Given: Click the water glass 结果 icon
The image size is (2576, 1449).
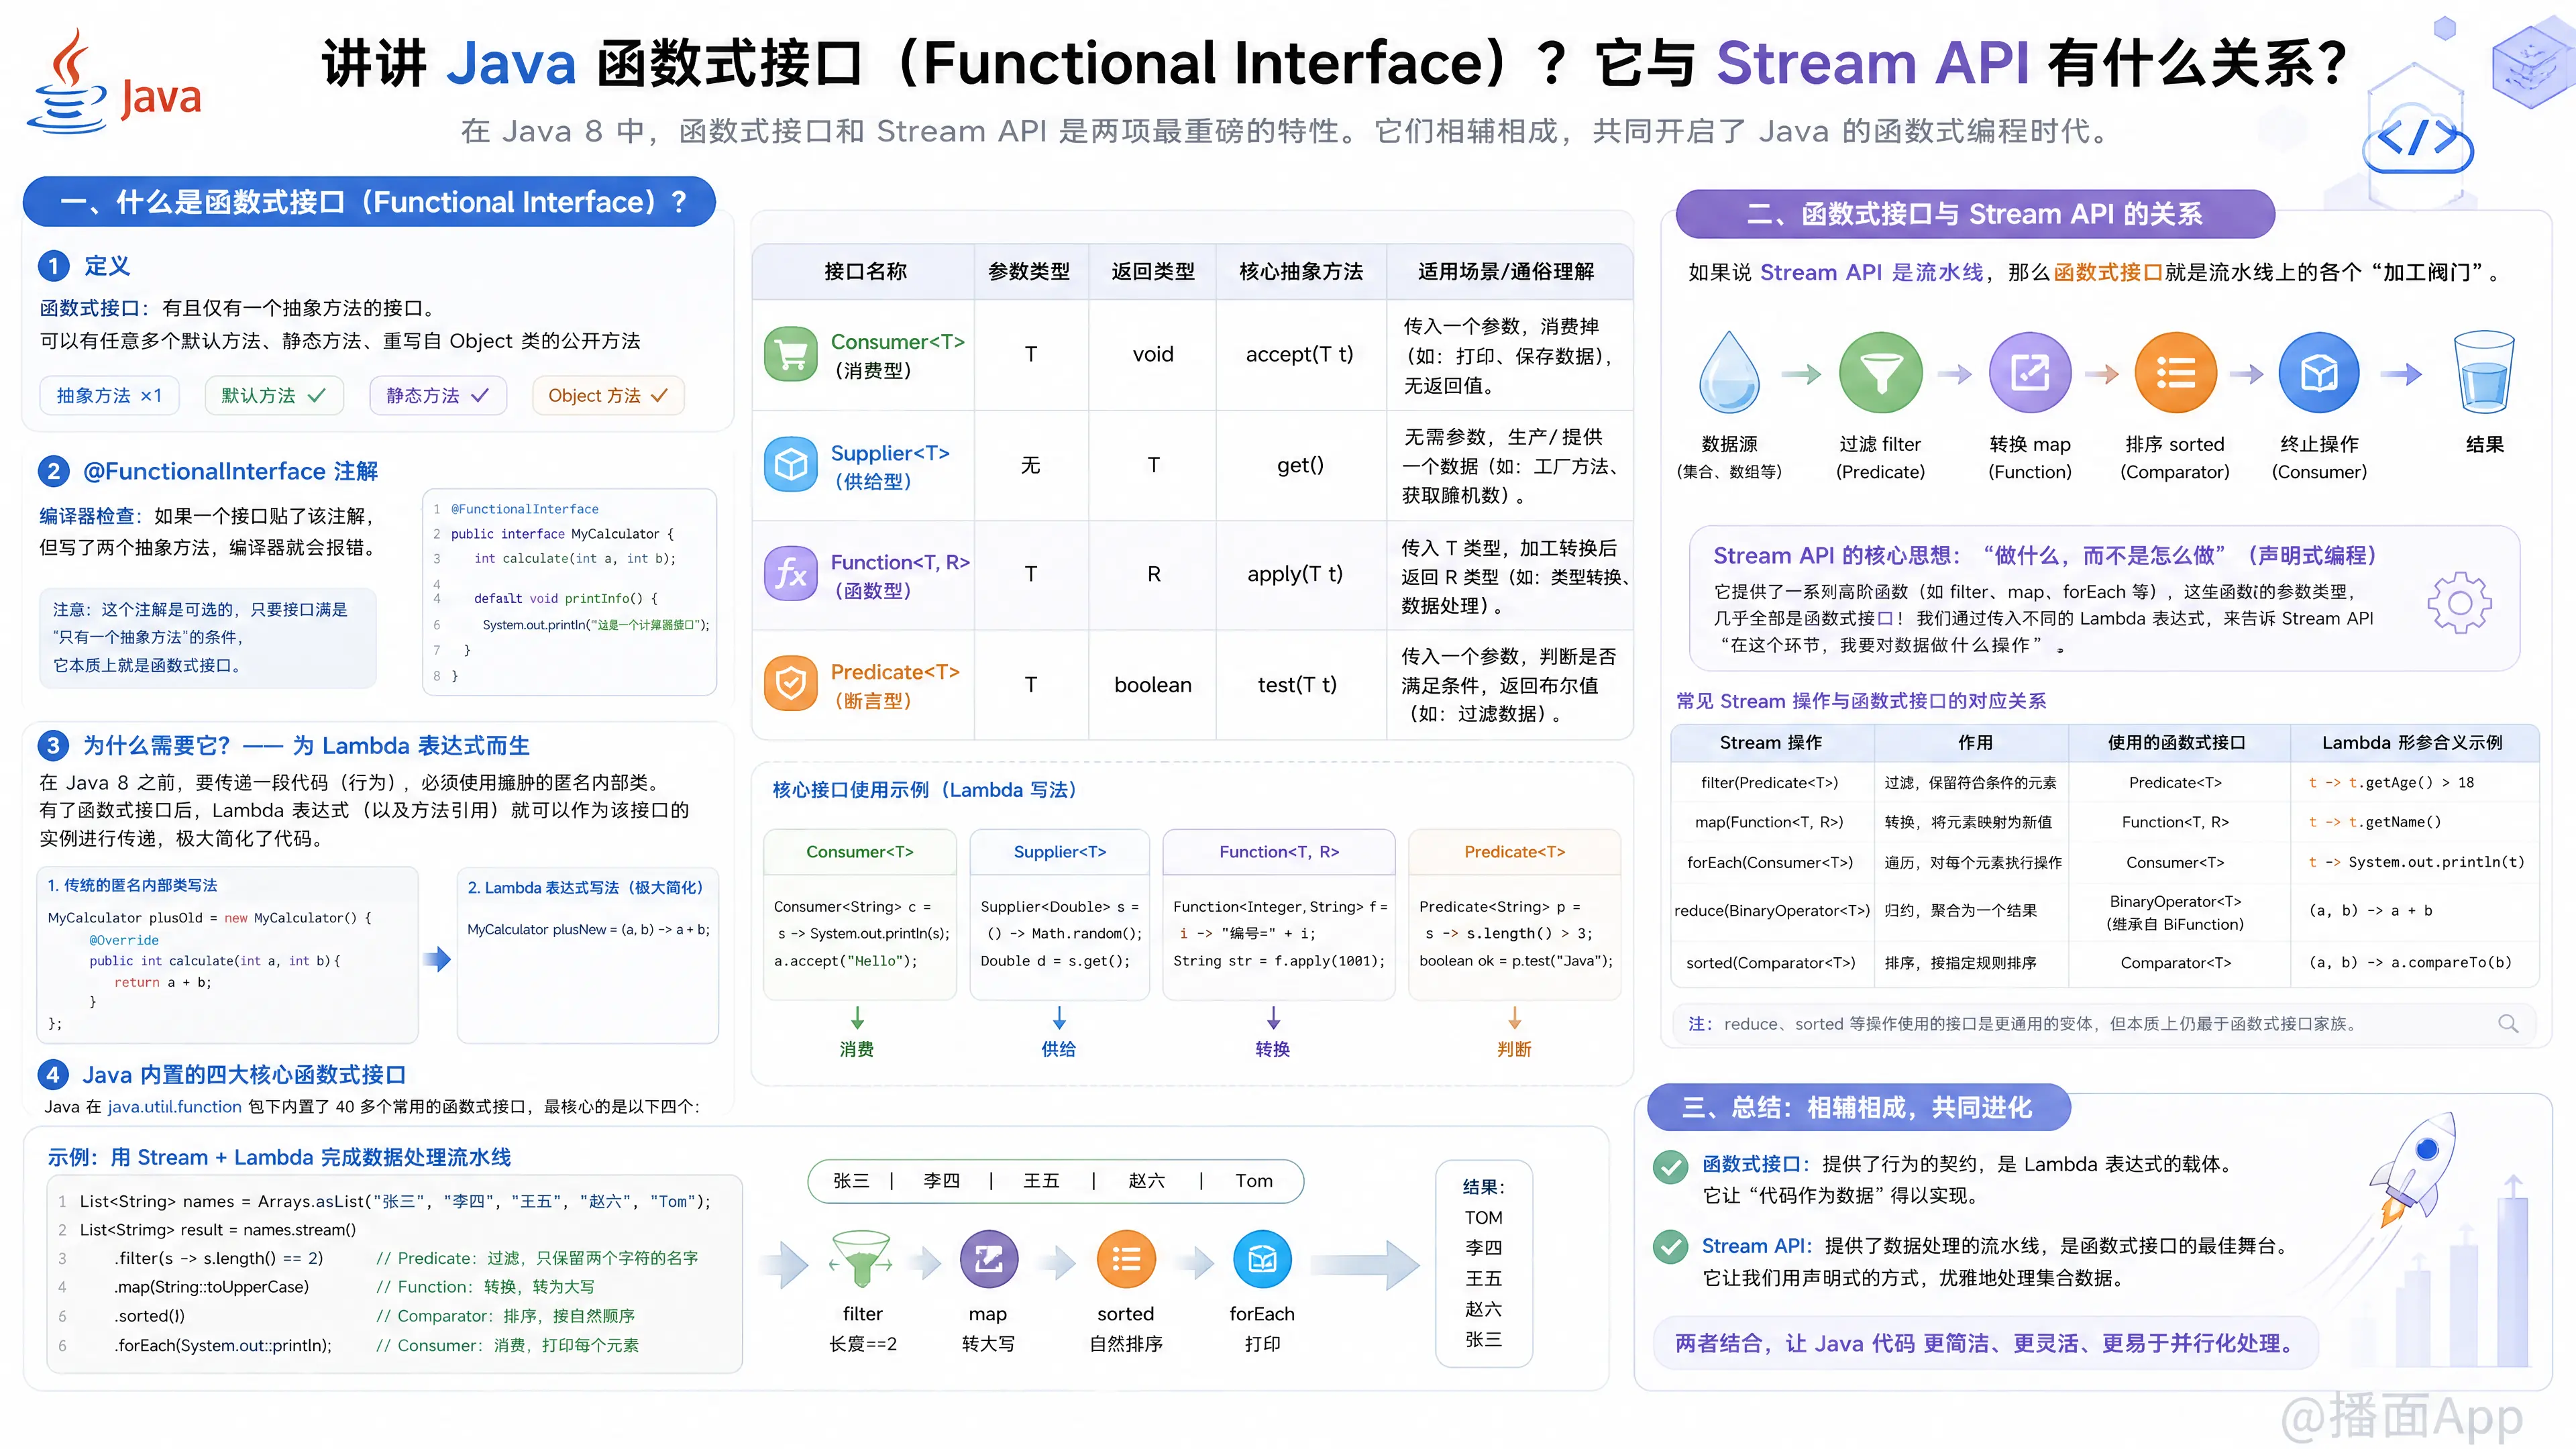Looking at the screenshot, I should pos(2484,372).
